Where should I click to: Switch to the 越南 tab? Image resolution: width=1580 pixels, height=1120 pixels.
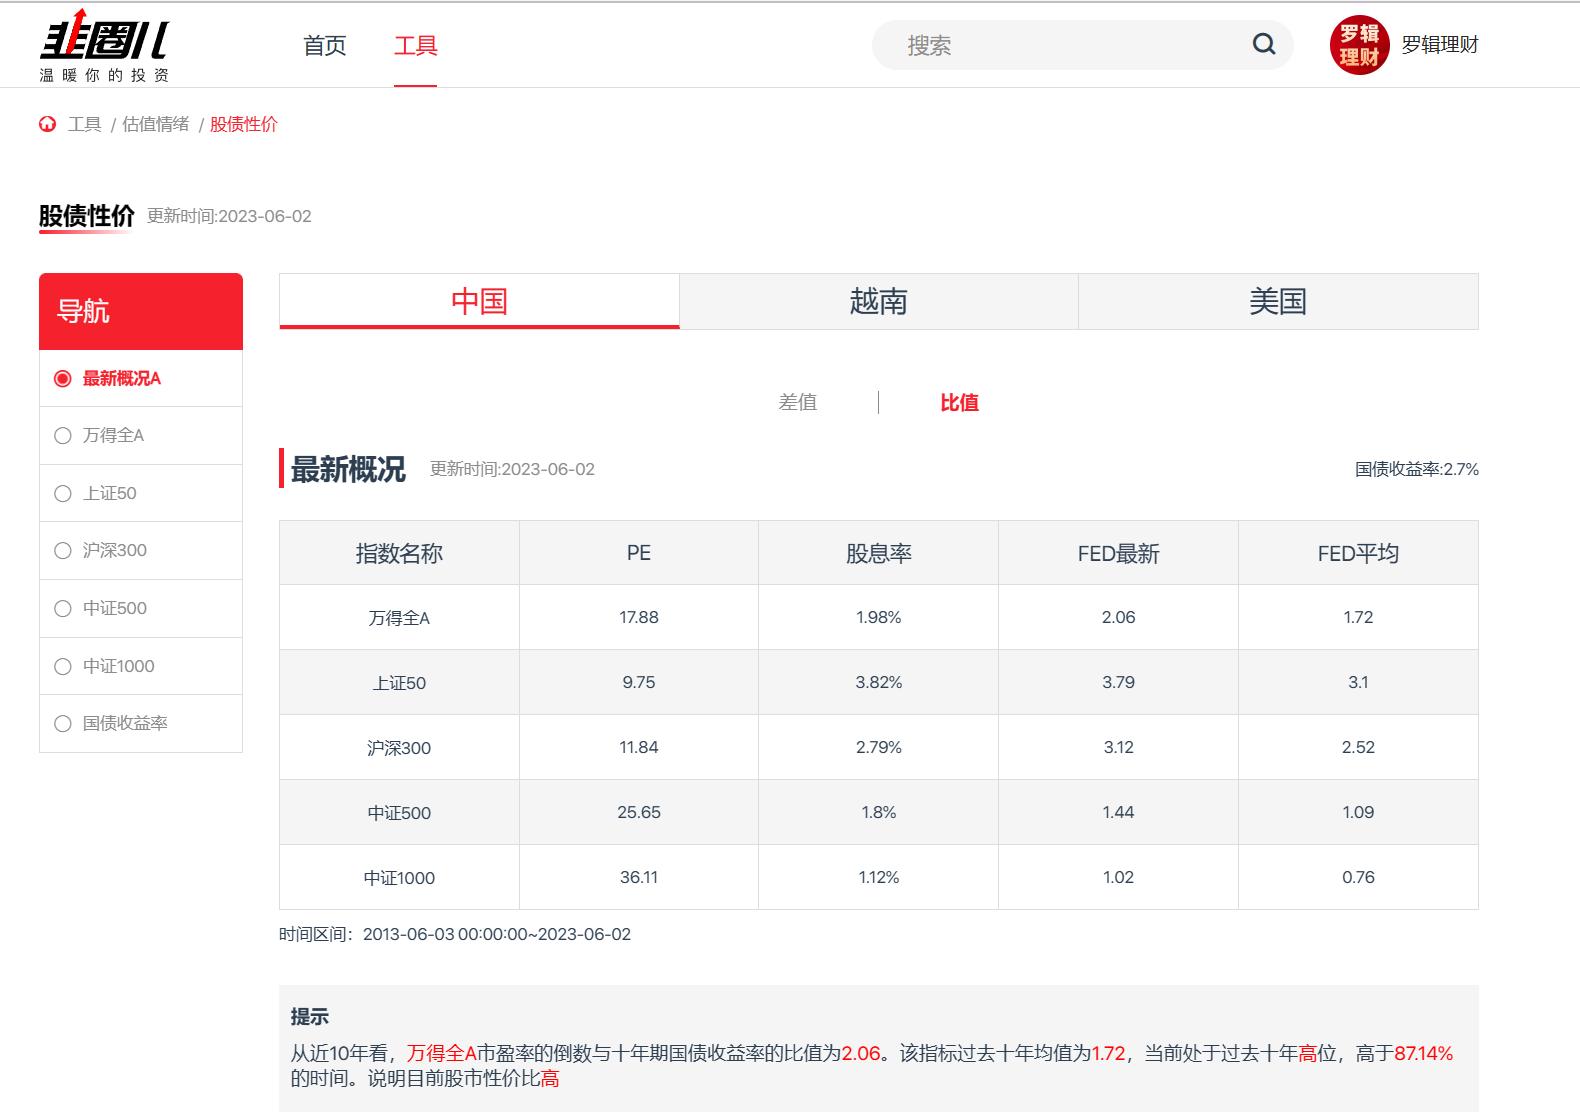tap(878, 301)
